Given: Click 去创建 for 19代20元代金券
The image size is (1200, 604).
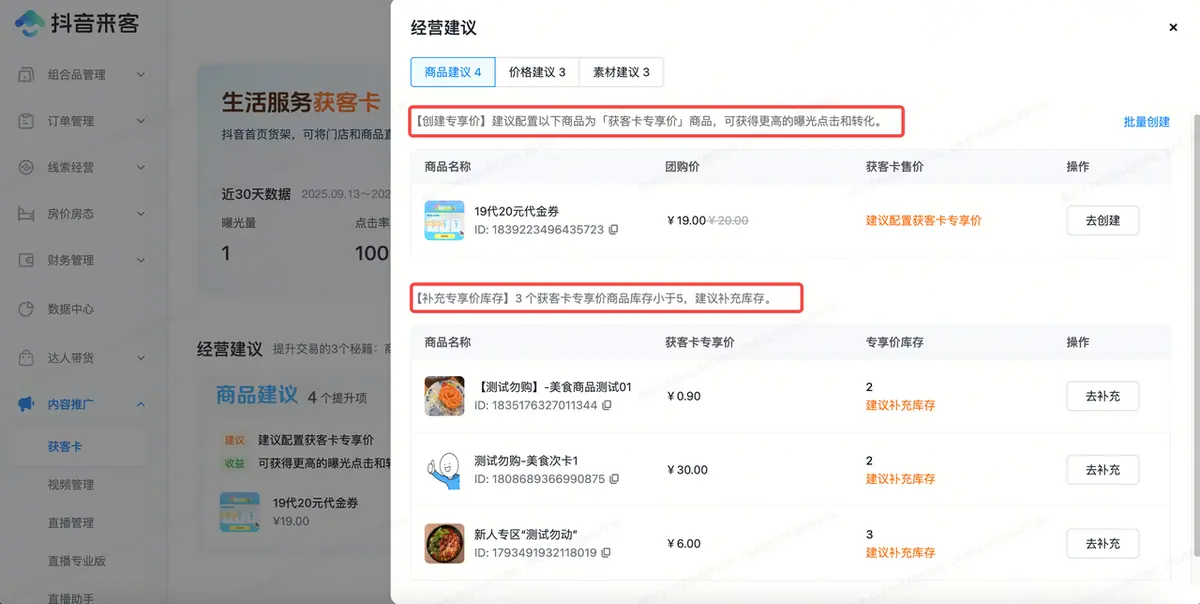Looking at the screenshot, I should point(1103,221).
